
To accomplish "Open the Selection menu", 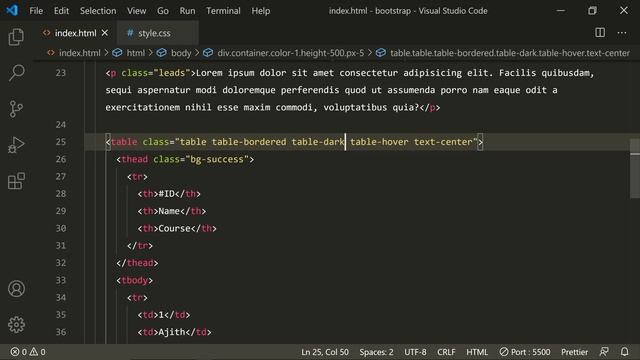I will (98, 11).
